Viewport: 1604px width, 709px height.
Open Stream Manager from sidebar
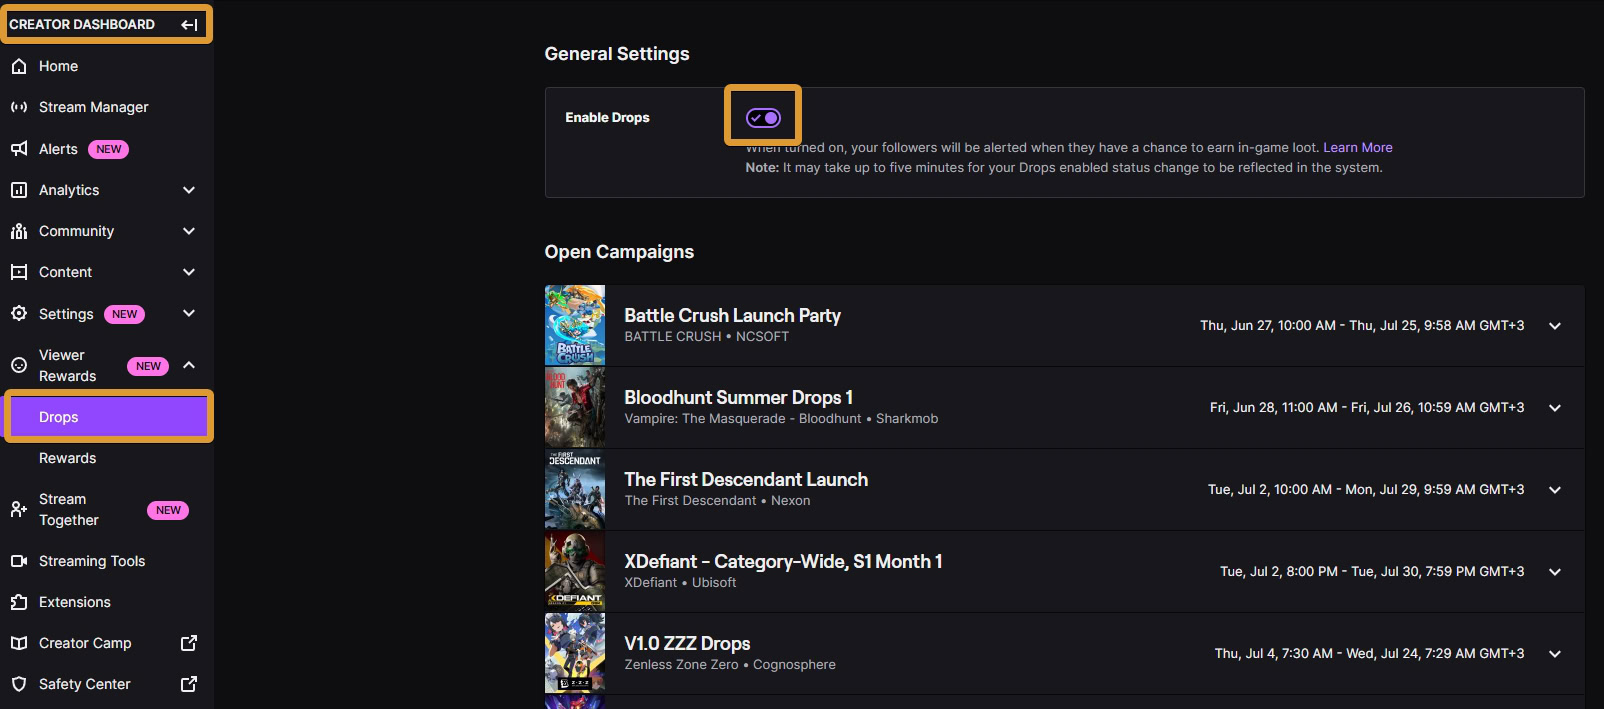tap(107, 107)
